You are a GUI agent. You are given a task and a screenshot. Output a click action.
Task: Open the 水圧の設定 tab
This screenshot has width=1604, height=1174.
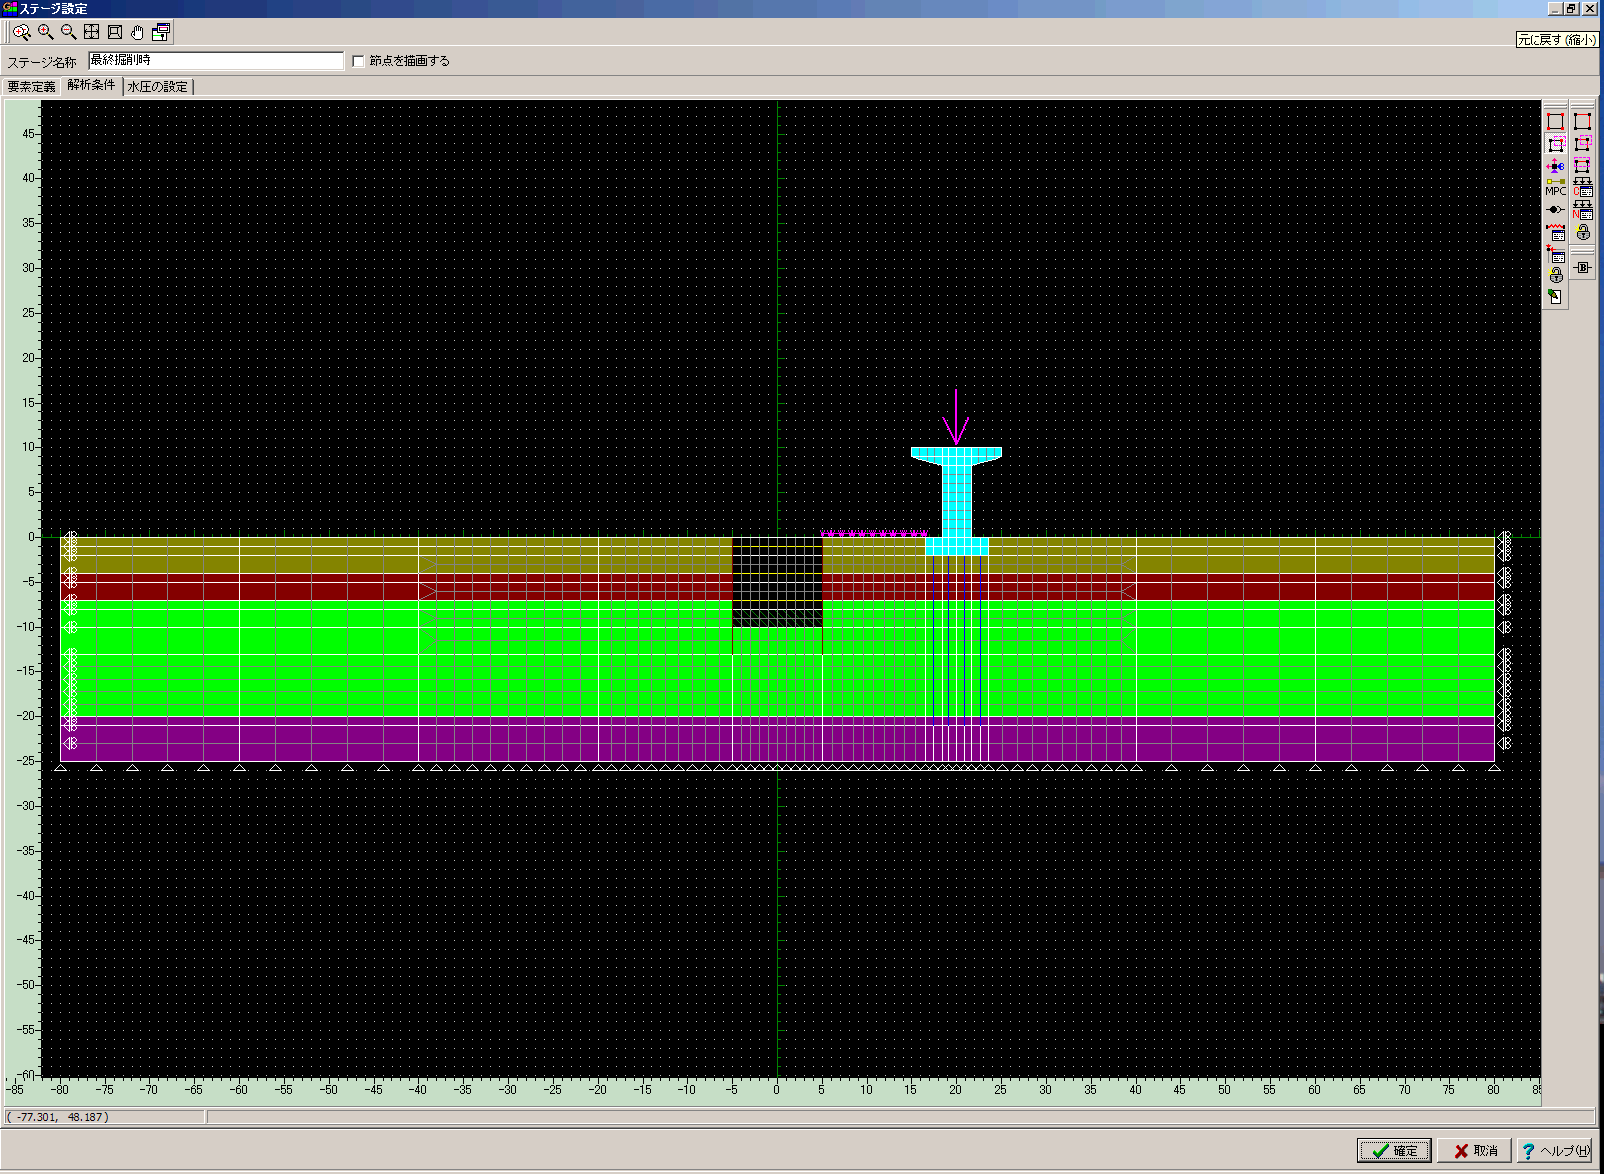(x=157, y=87)
